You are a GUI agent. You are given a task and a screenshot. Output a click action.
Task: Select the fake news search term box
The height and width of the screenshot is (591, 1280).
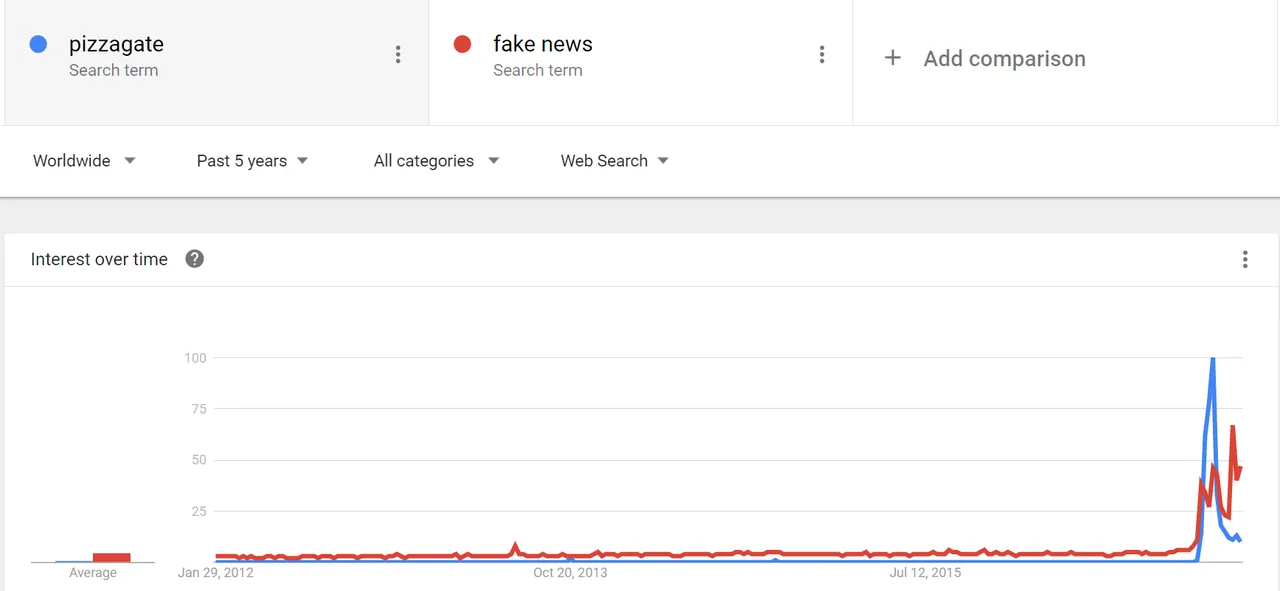click(641, 62)
